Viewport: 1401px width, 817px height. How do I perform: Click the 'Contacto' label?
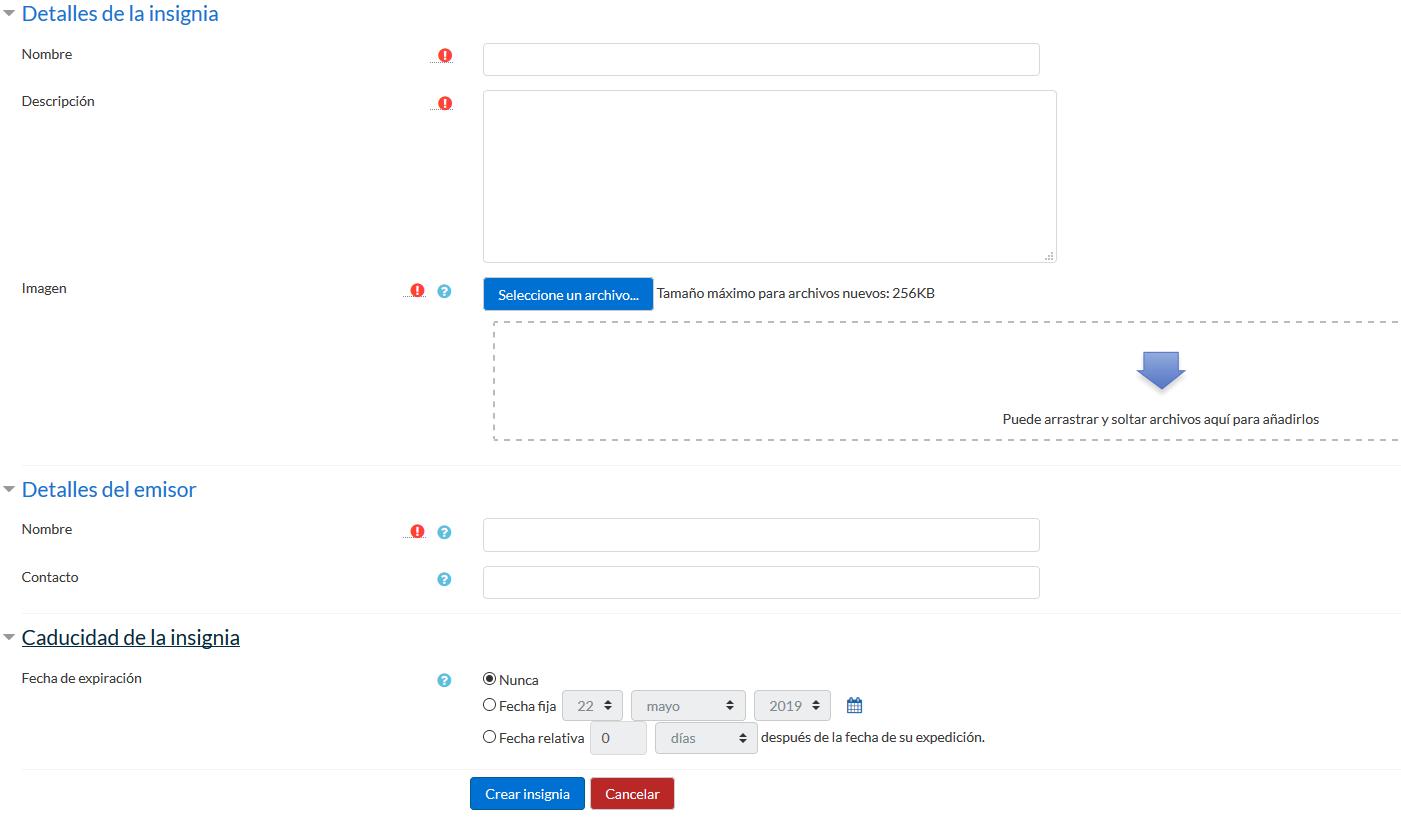50,577
